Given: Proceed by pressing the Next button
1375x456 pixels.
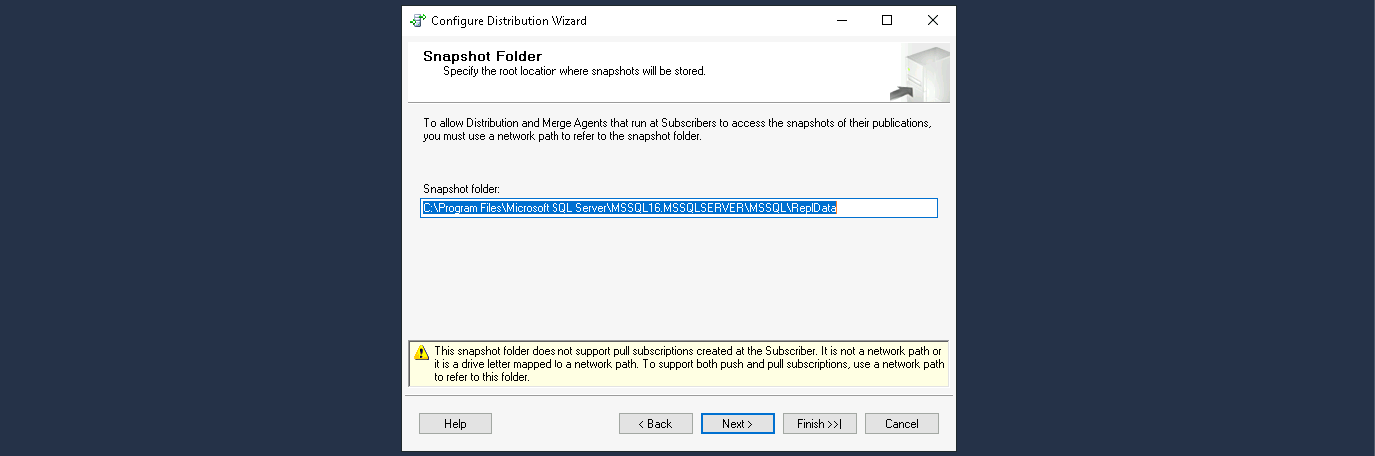Looking at the screenshot, I should (737, 424).
